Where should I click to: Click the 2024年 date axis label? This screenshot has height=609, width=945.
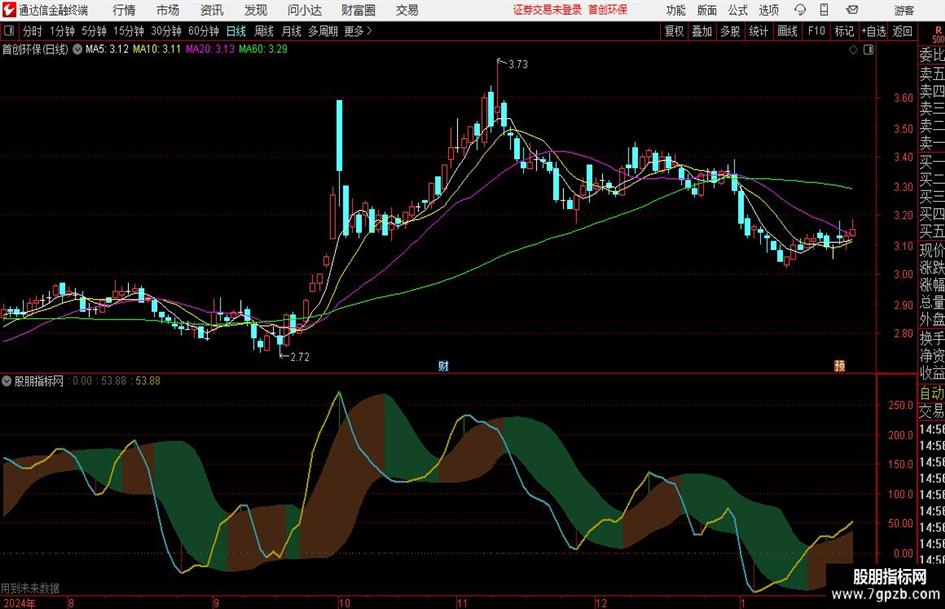click(x=19, y=603)
